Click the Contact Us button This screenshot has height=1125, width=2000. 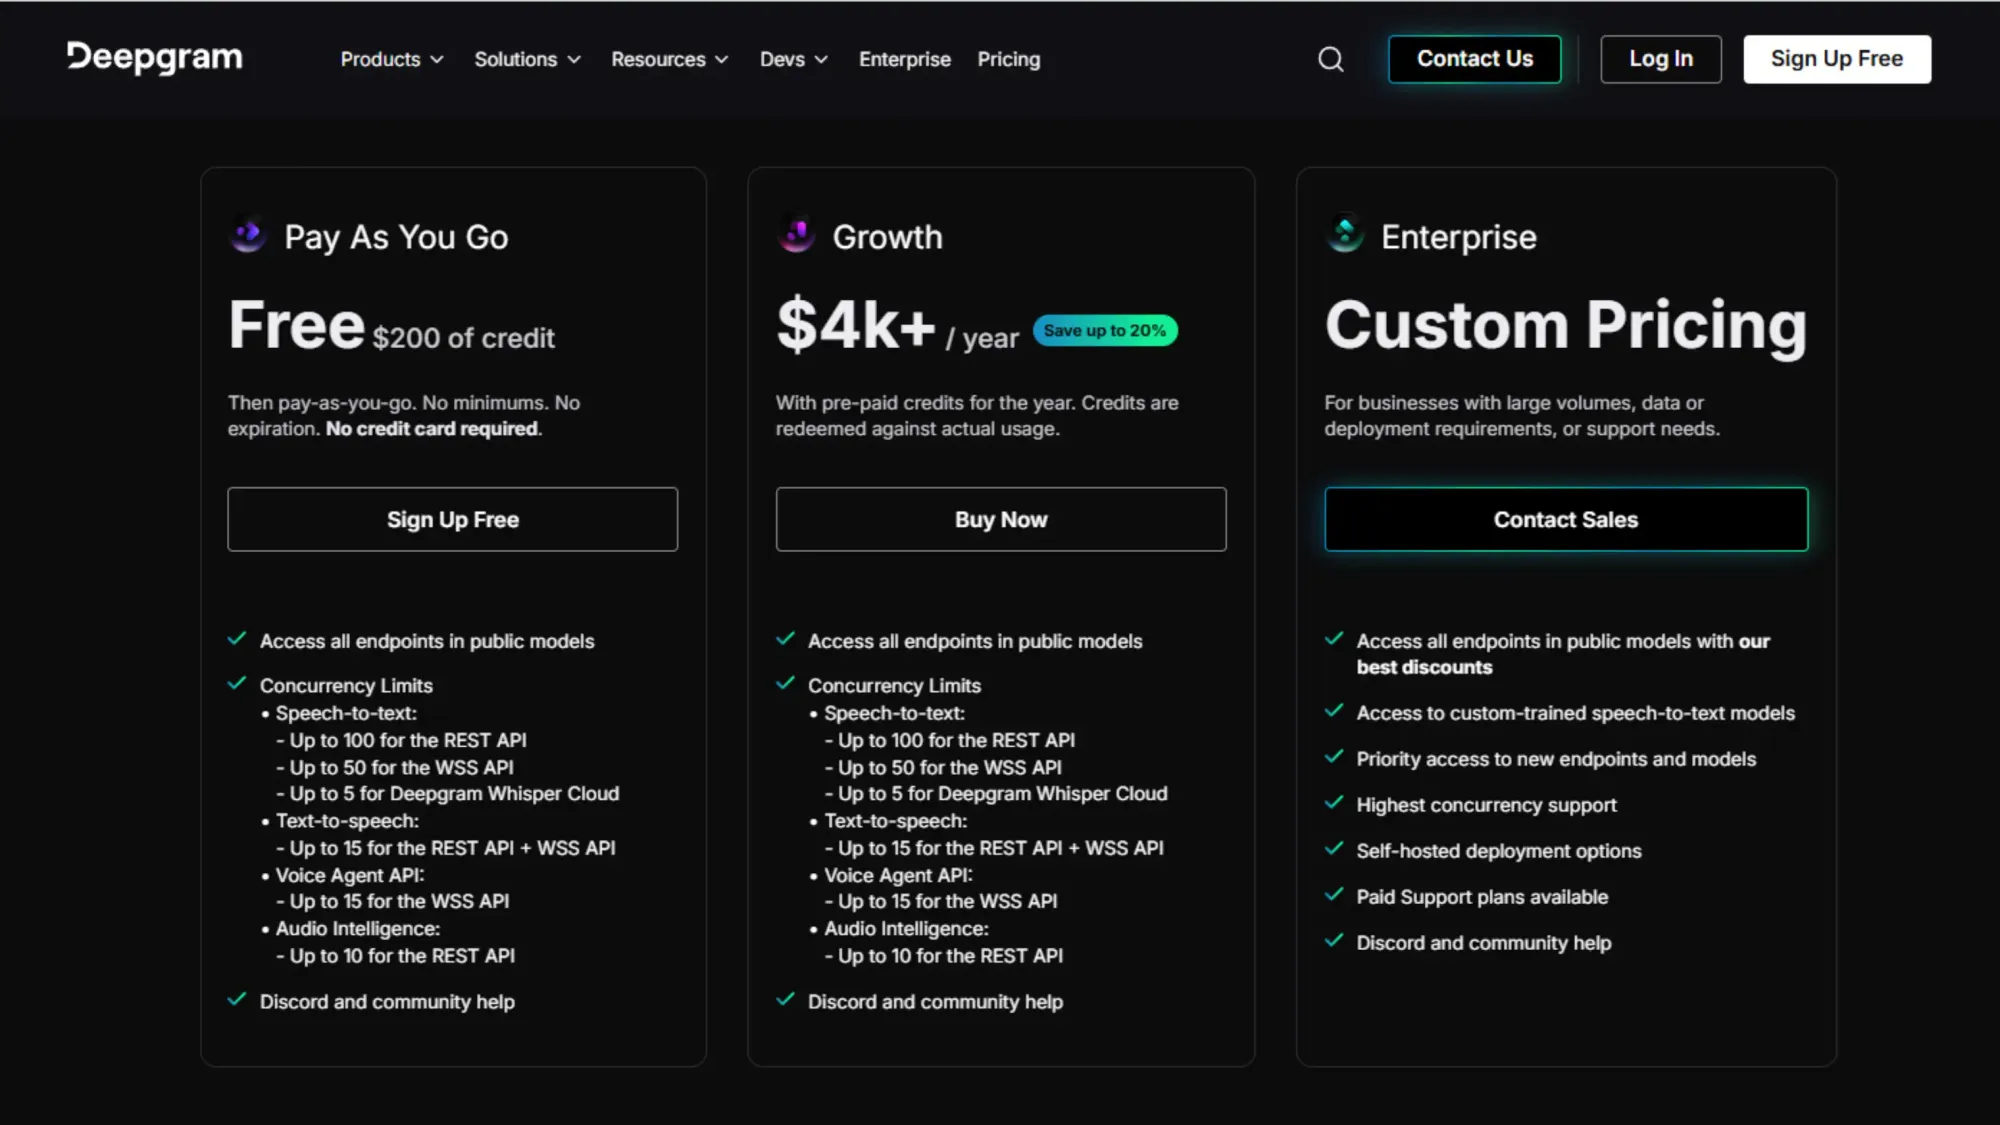tap(1474, 59)
